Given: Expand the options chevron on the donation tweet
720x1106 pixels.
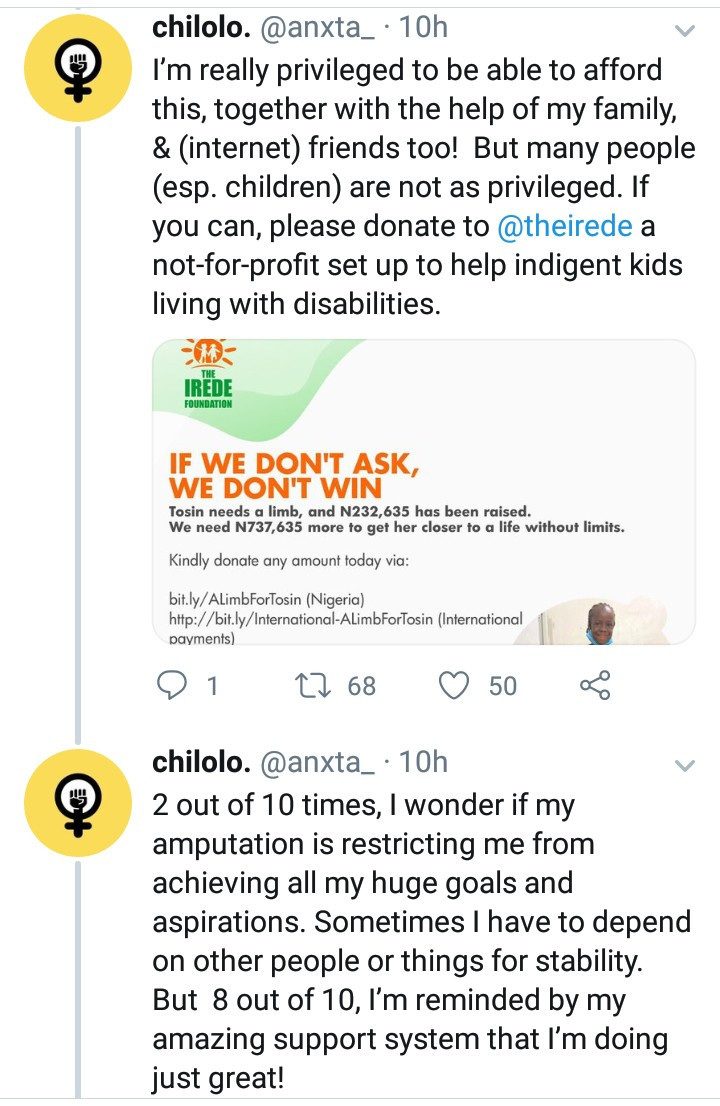Looking at the screenshot, I should pos(685,31).
